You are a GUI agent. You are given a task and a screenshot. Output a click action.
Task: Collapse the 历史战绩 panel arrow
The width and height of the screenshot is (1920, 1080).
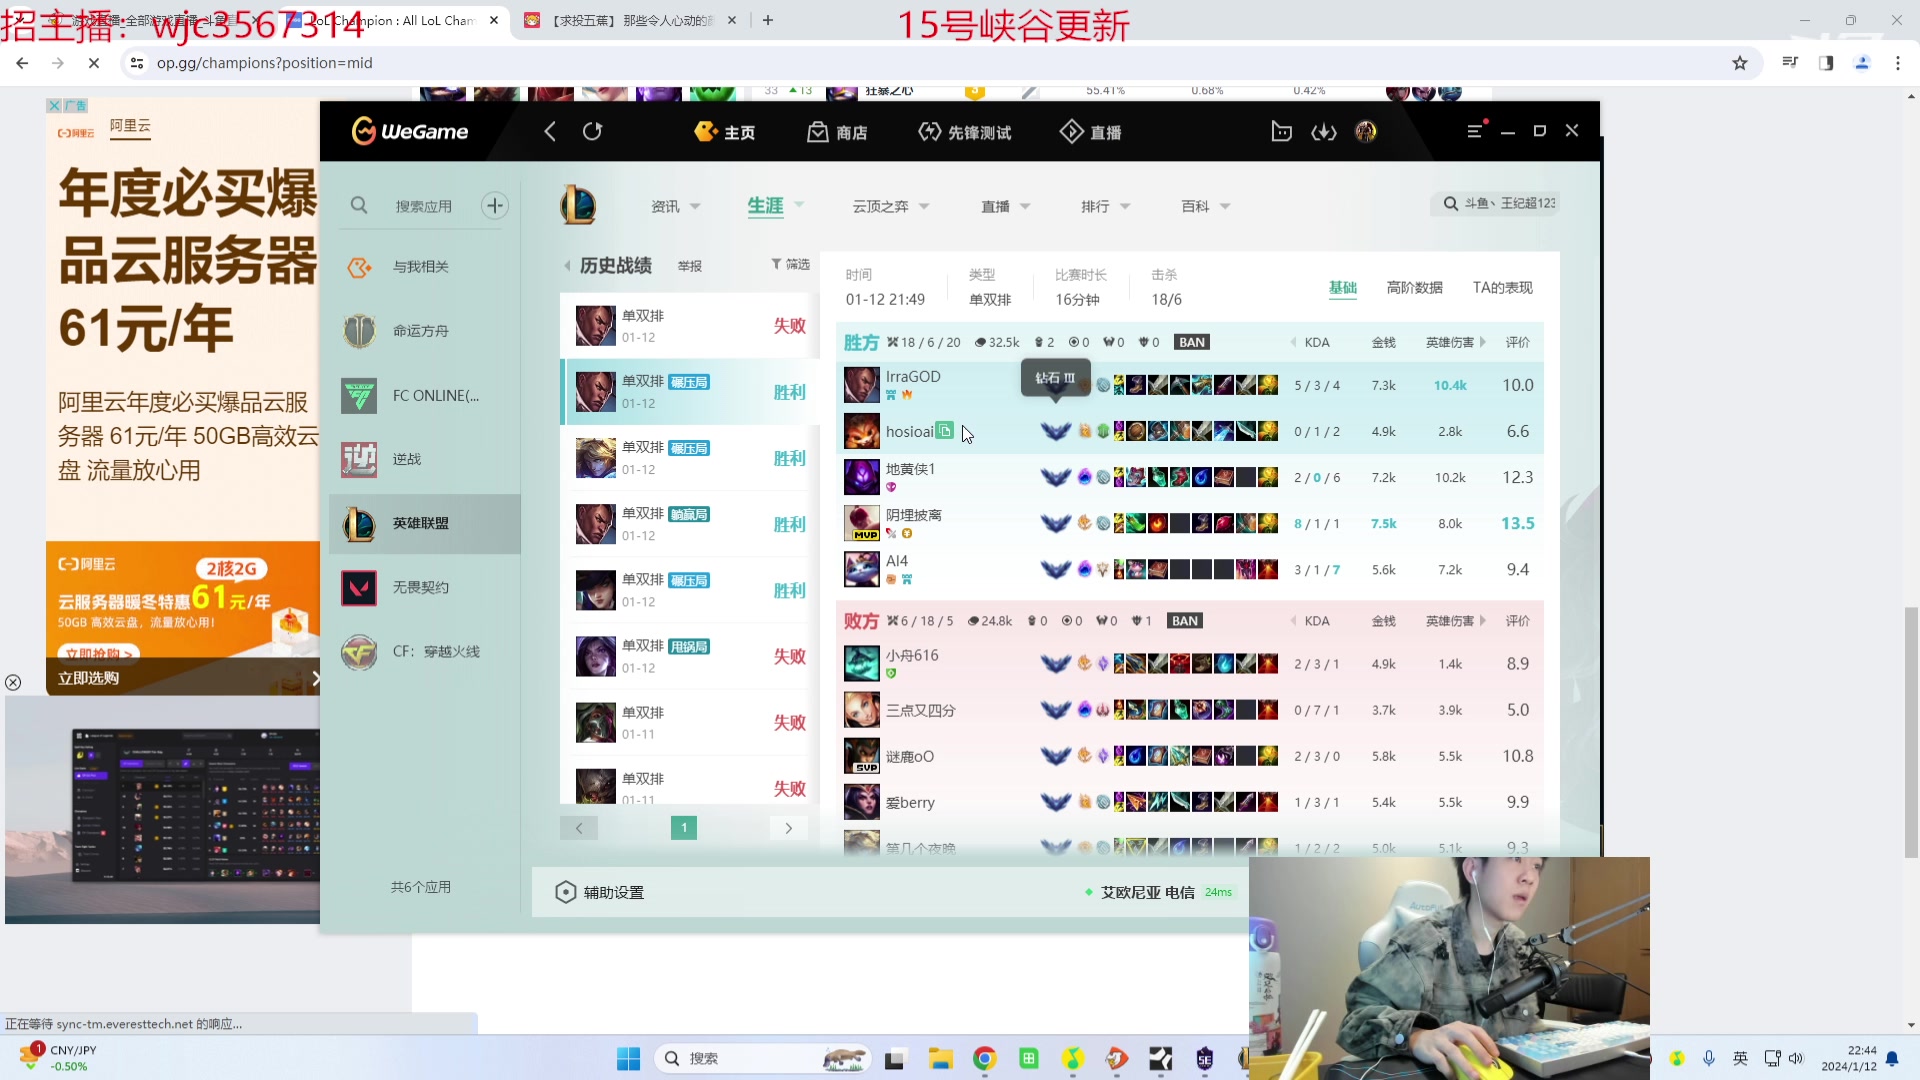point(567,265)
